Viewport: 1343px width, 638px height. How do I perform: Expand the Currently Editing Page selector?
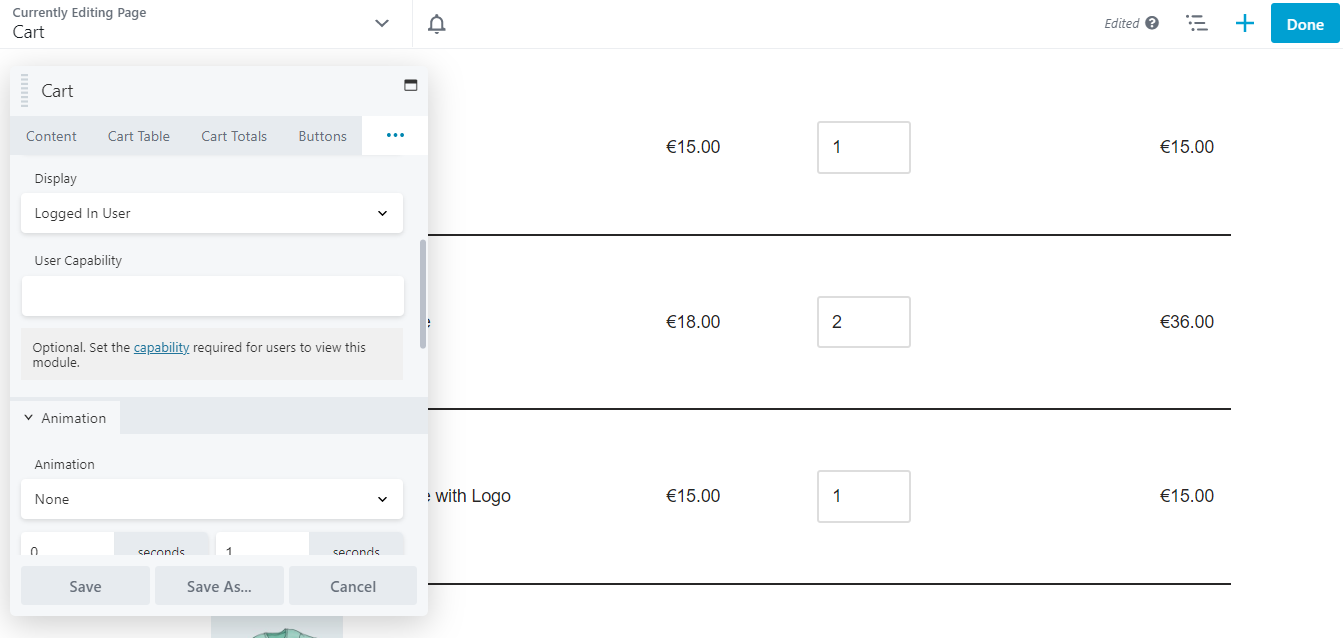click(381, 22)
